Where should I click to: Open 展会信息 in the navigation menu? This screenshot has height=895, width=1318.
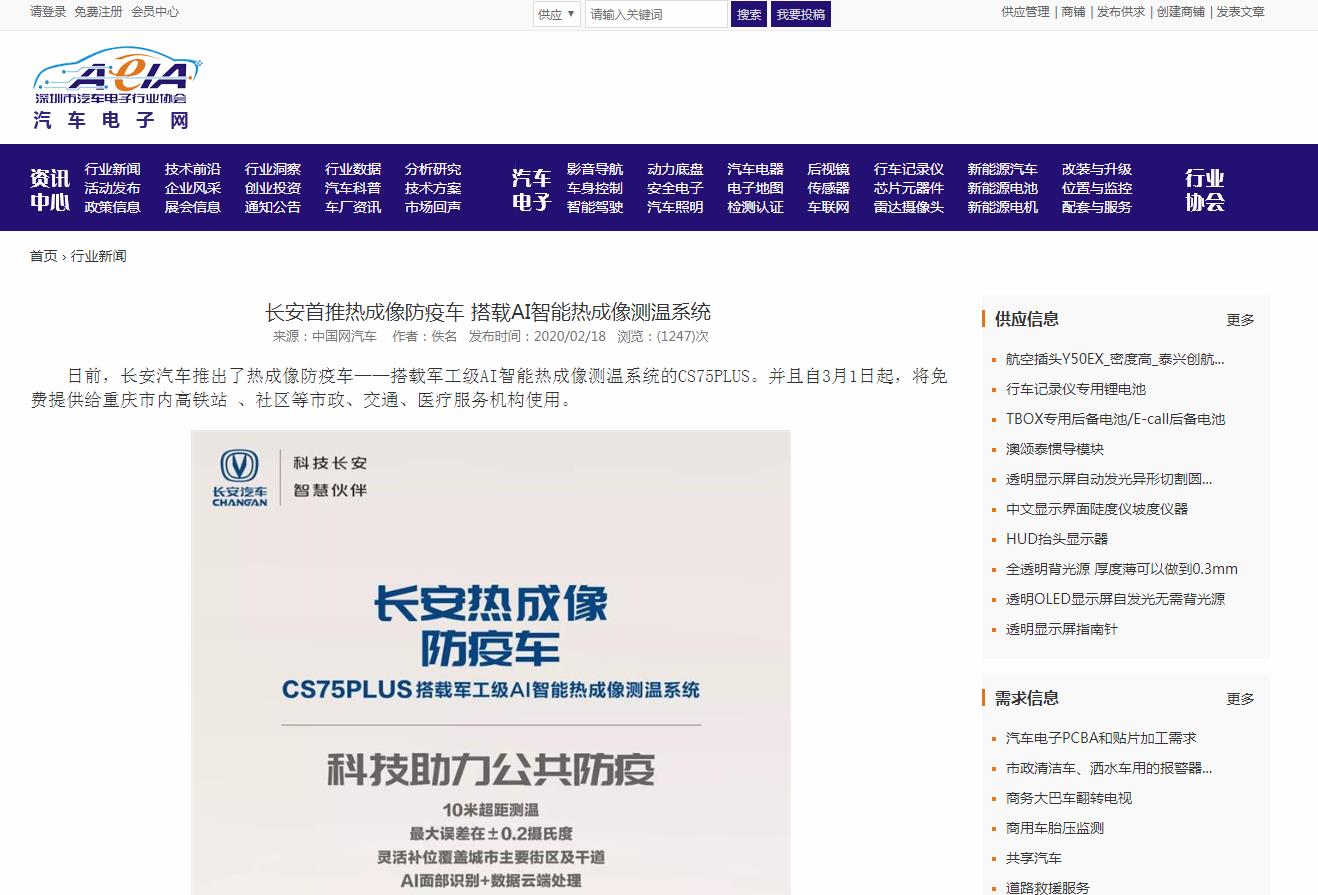(193, 207)
